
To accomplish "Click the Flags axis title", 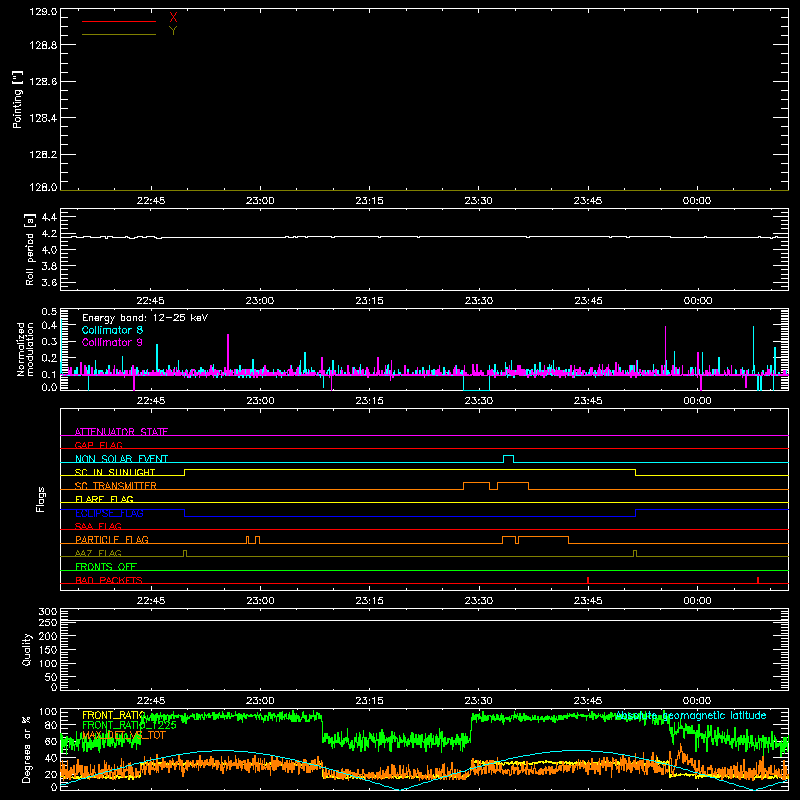I will click(x=40, y=499).
